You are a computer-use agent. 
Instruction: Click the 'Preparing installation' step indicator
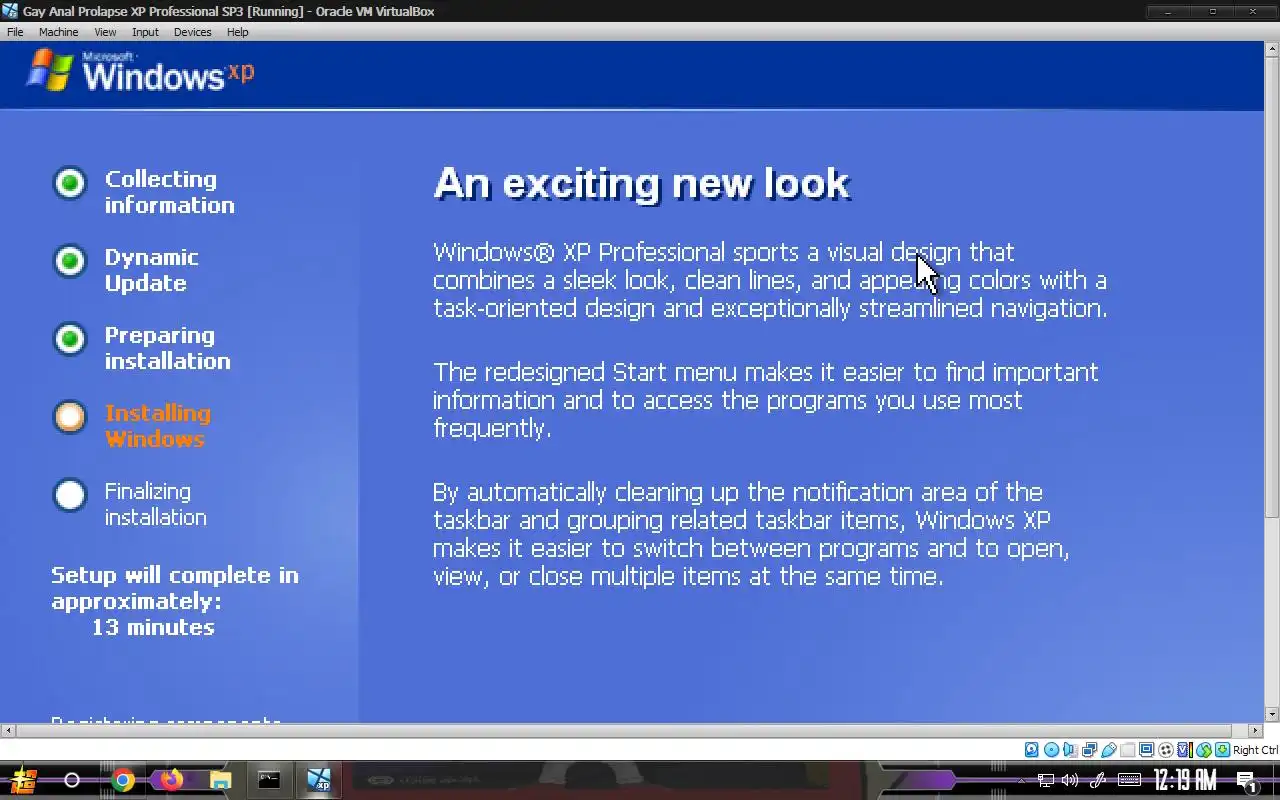[x=70, y=339]
